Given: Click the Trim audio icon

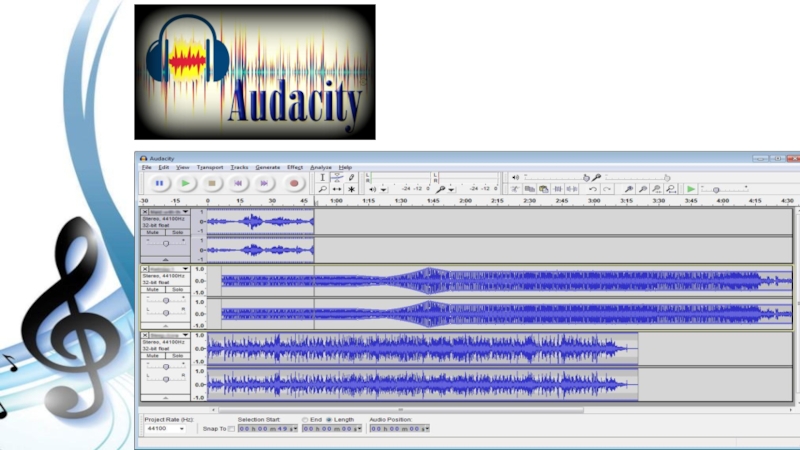Looking at the screenshot, I should pos(558,189).
